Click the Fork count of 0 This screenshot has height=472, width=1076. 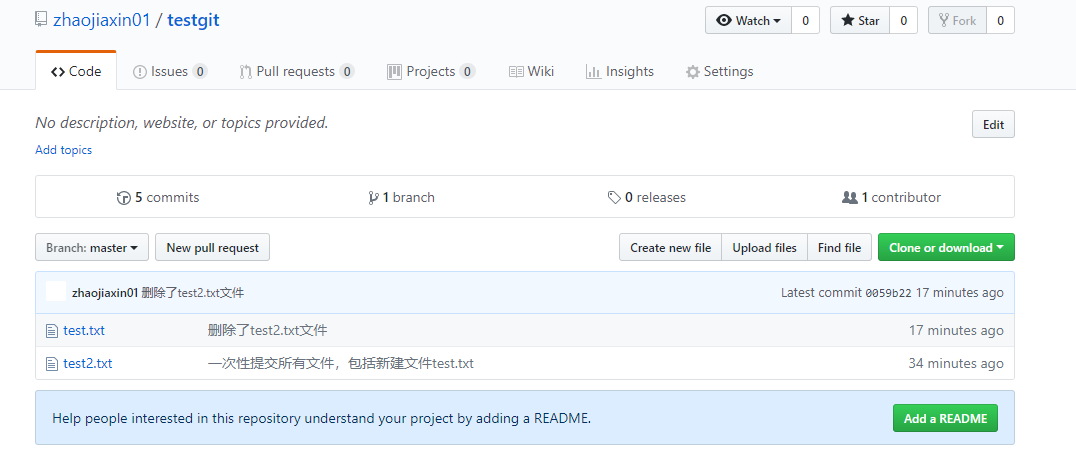click(x=1001, y=21)
